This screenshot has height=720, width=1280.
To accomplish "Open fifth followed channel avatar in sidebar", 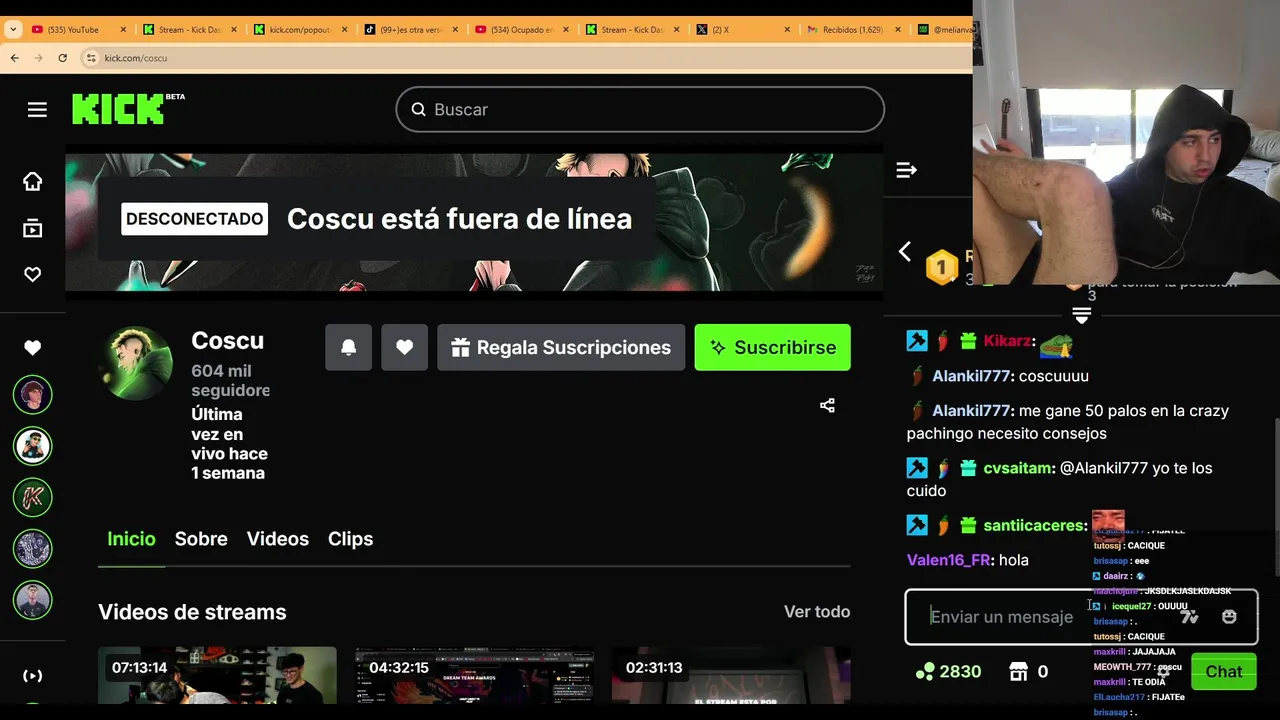I will [32, 600].
